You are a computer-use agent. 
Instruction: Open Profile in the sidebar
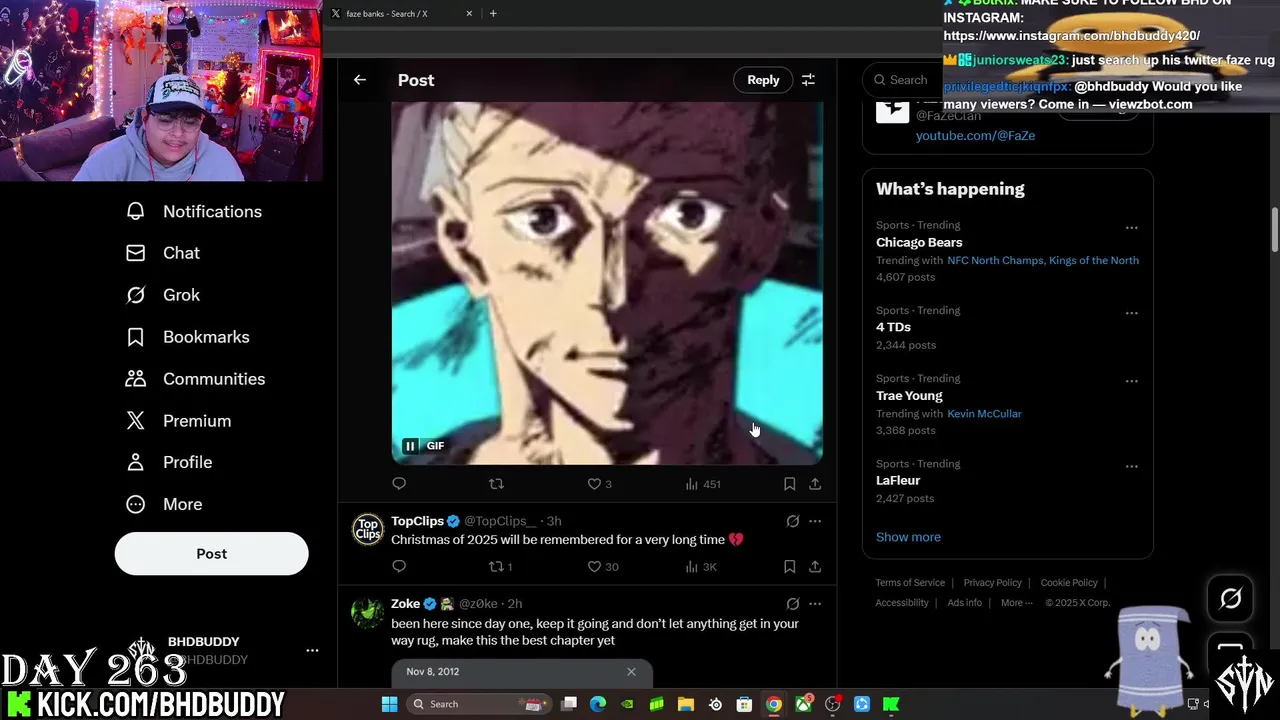(x=169, y=462)
